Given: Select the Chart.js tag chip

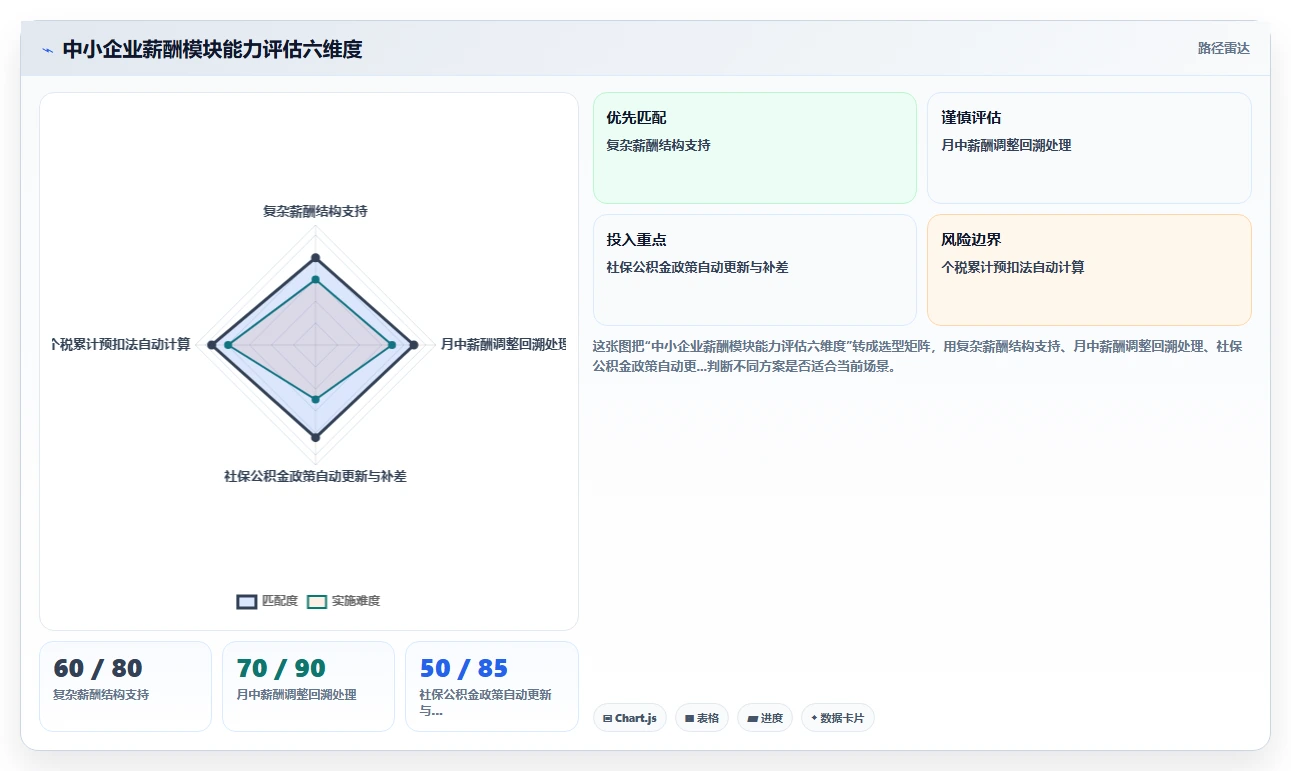Looking at the screenshot, I should 630,718.
